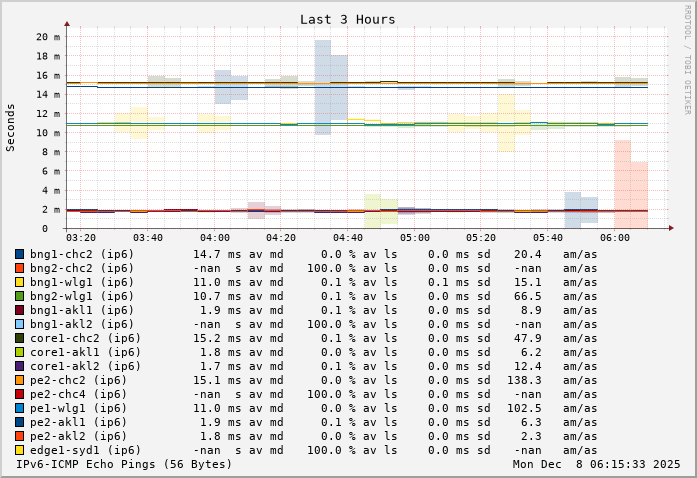Click the bng1-akl2 light blue swatch
Image resolution: width=697 pixels, height=478 pixels.
tap(19, 324)
